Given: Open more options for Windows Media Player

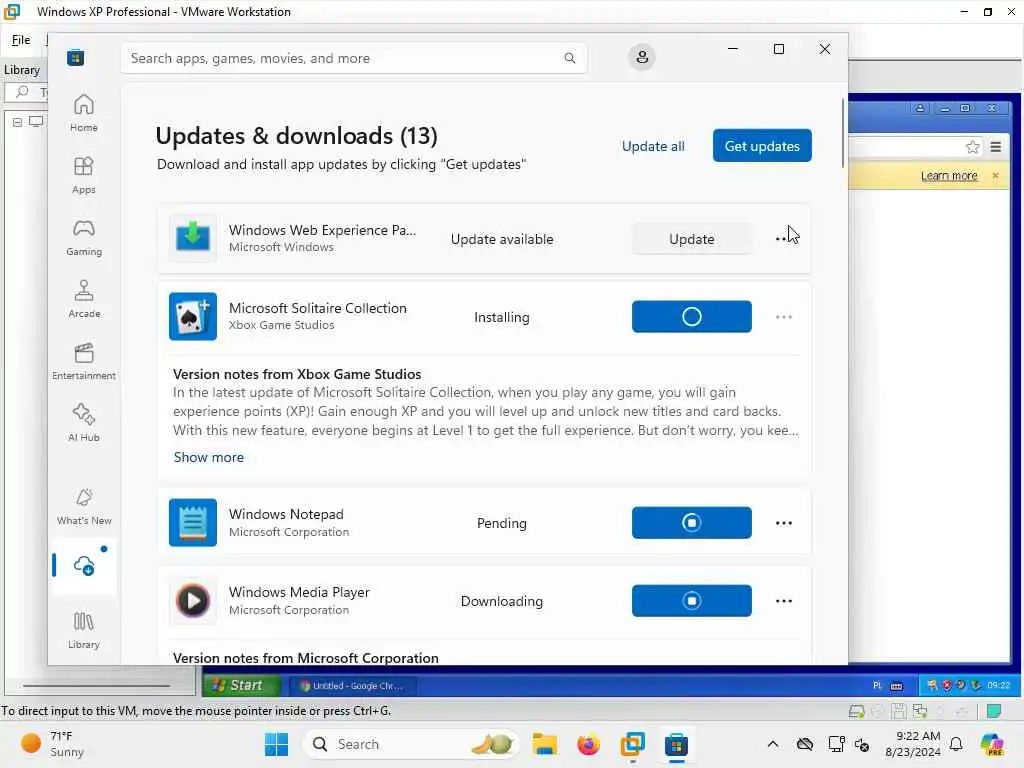Looking at the screenshot, I should tap(784, 601).
